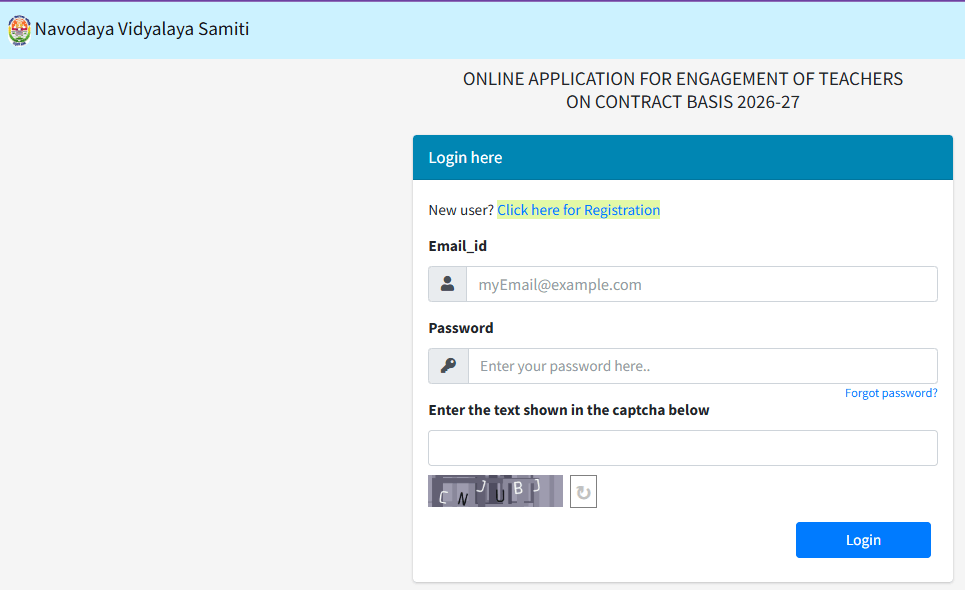Click the captcha image showing distorted letters
Image resolution: width=965 pixels, height=590 pixels.
495,491
